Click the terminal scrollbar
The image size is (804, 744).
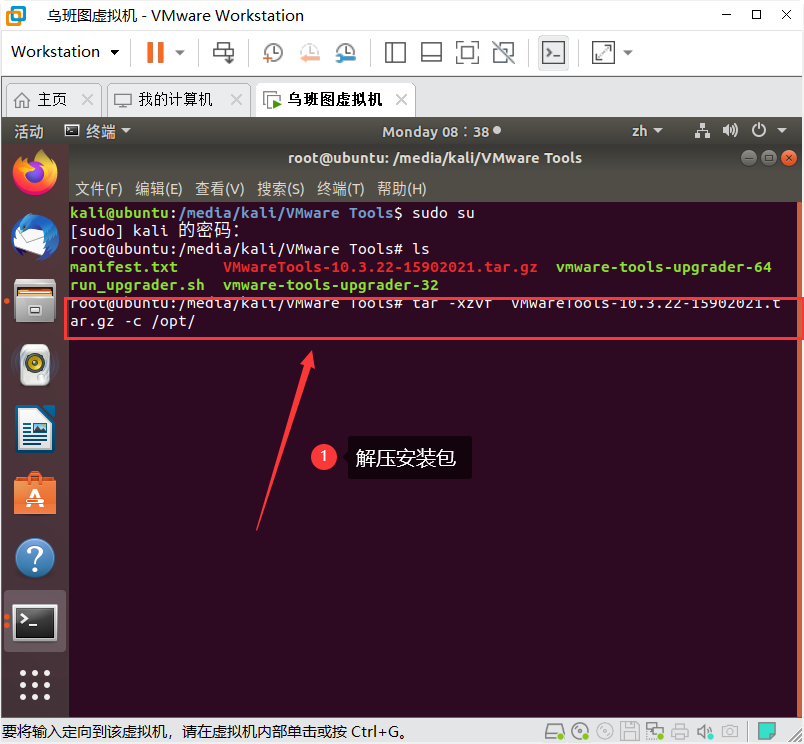(799, 459)
